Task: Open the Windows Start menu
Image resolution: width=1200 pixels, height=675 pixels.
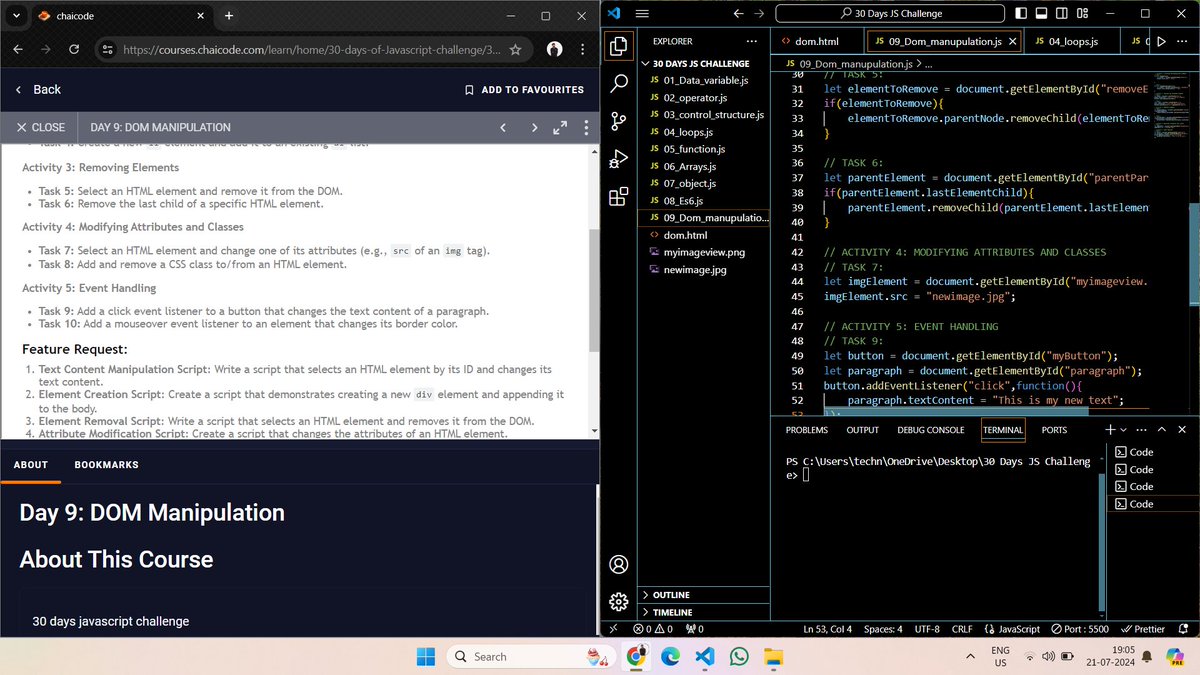Action: coord(426,657)
